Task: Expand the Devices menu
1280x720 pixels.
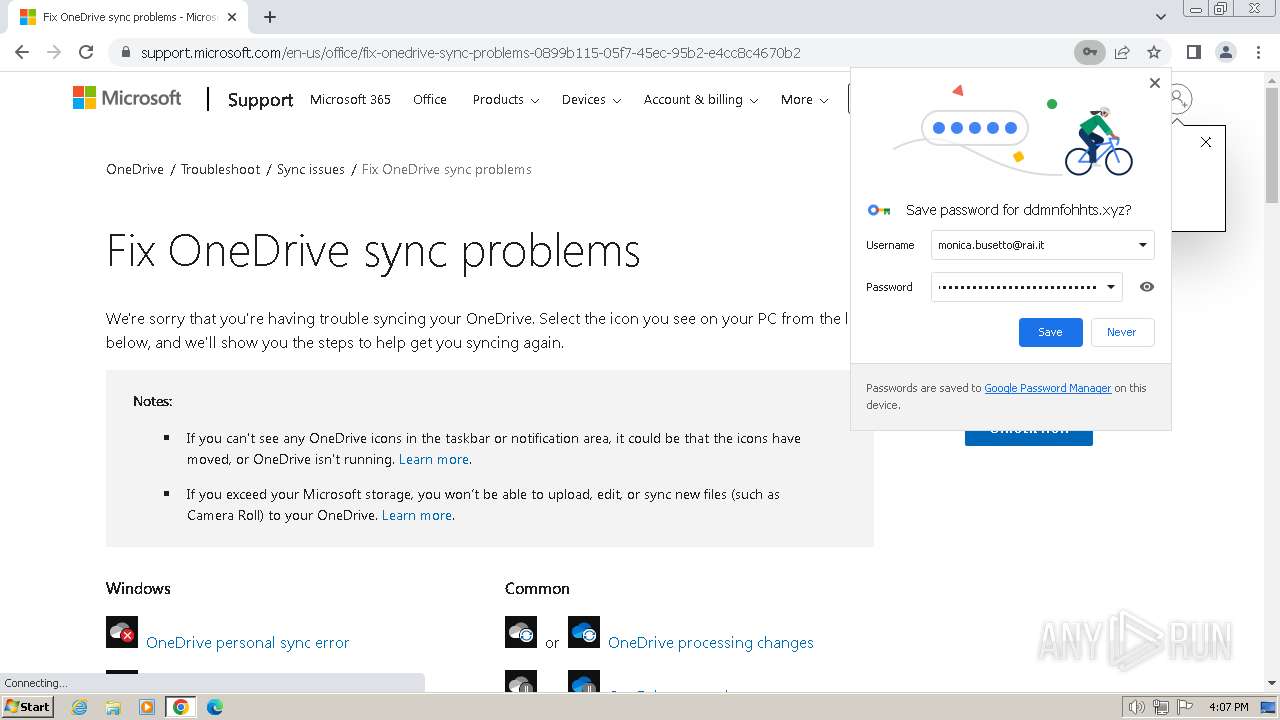Action: [591, 99]
